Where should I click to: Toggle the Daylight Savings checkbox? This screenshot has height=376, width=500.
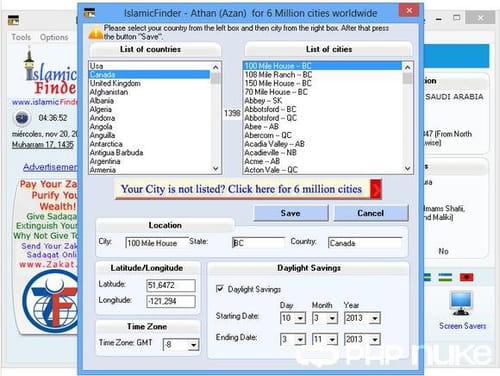pyautogui.click(x=220, y=289)
